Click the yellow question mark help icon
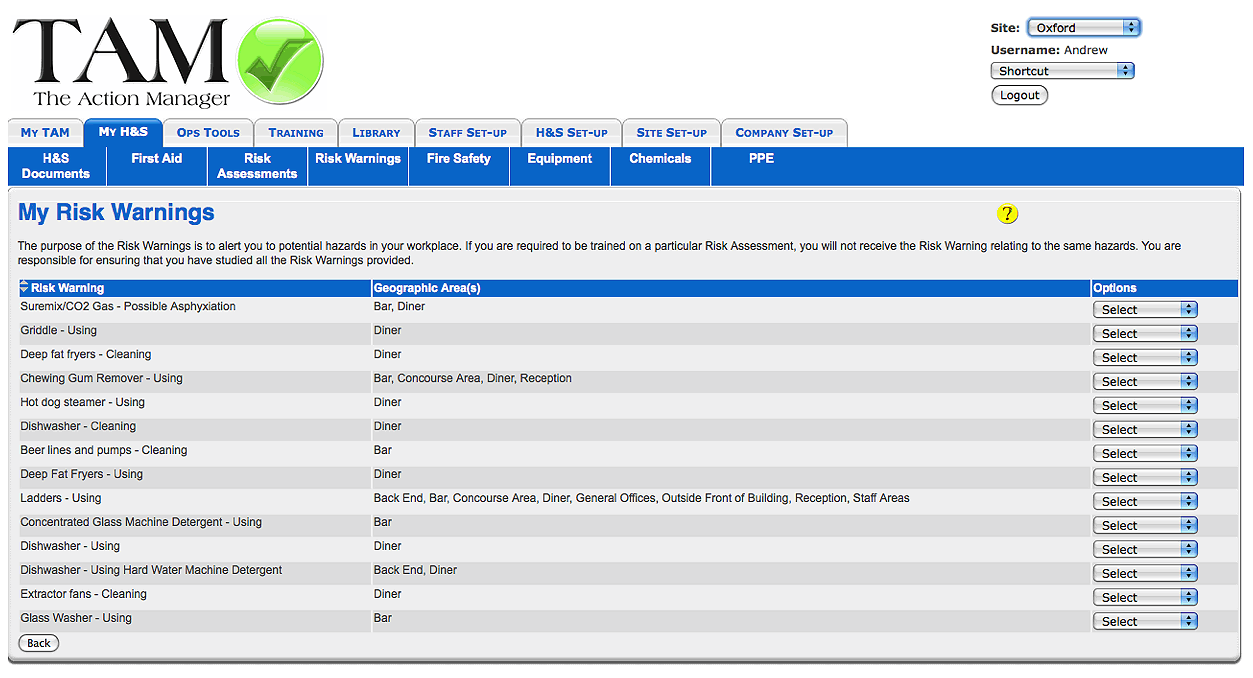Screen dimensions: 1253x678 [1007, 213]
